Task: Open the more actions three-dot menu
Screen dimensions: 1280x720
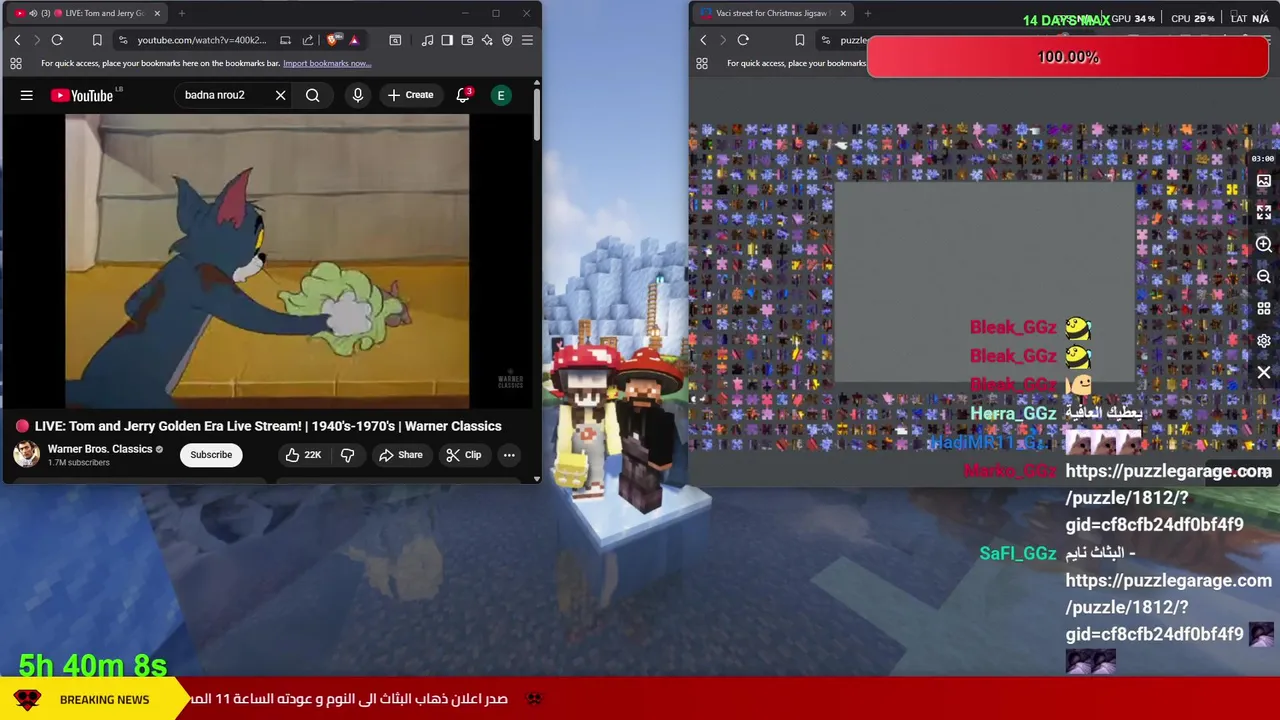Action: tap(509, 455)
